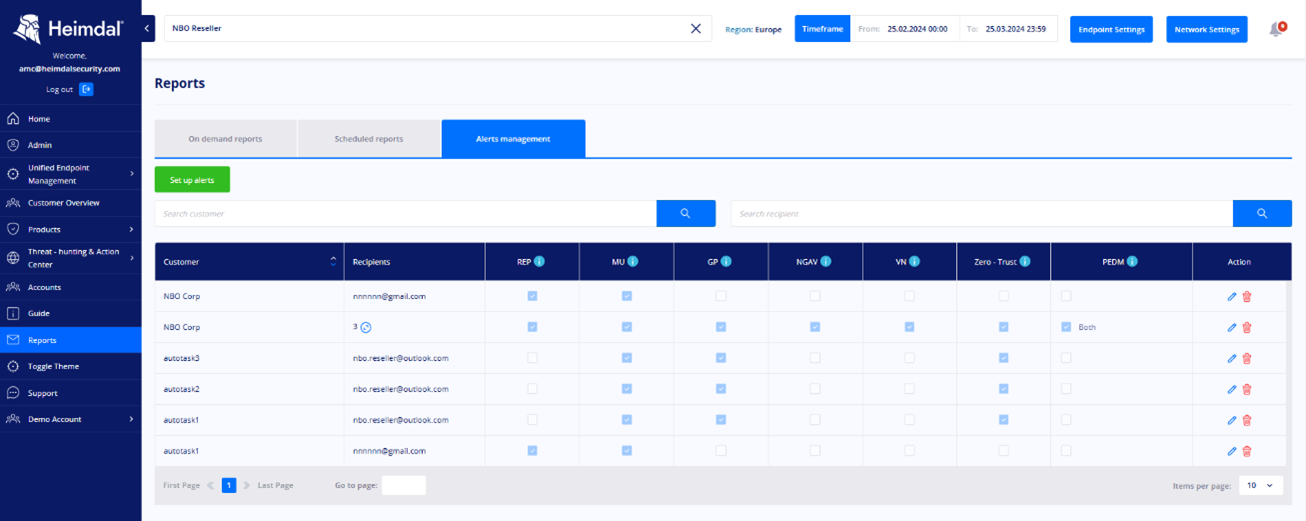Open Support in the sidebar
Viewport: 1306px width, 521px height.
coord(71,393)
